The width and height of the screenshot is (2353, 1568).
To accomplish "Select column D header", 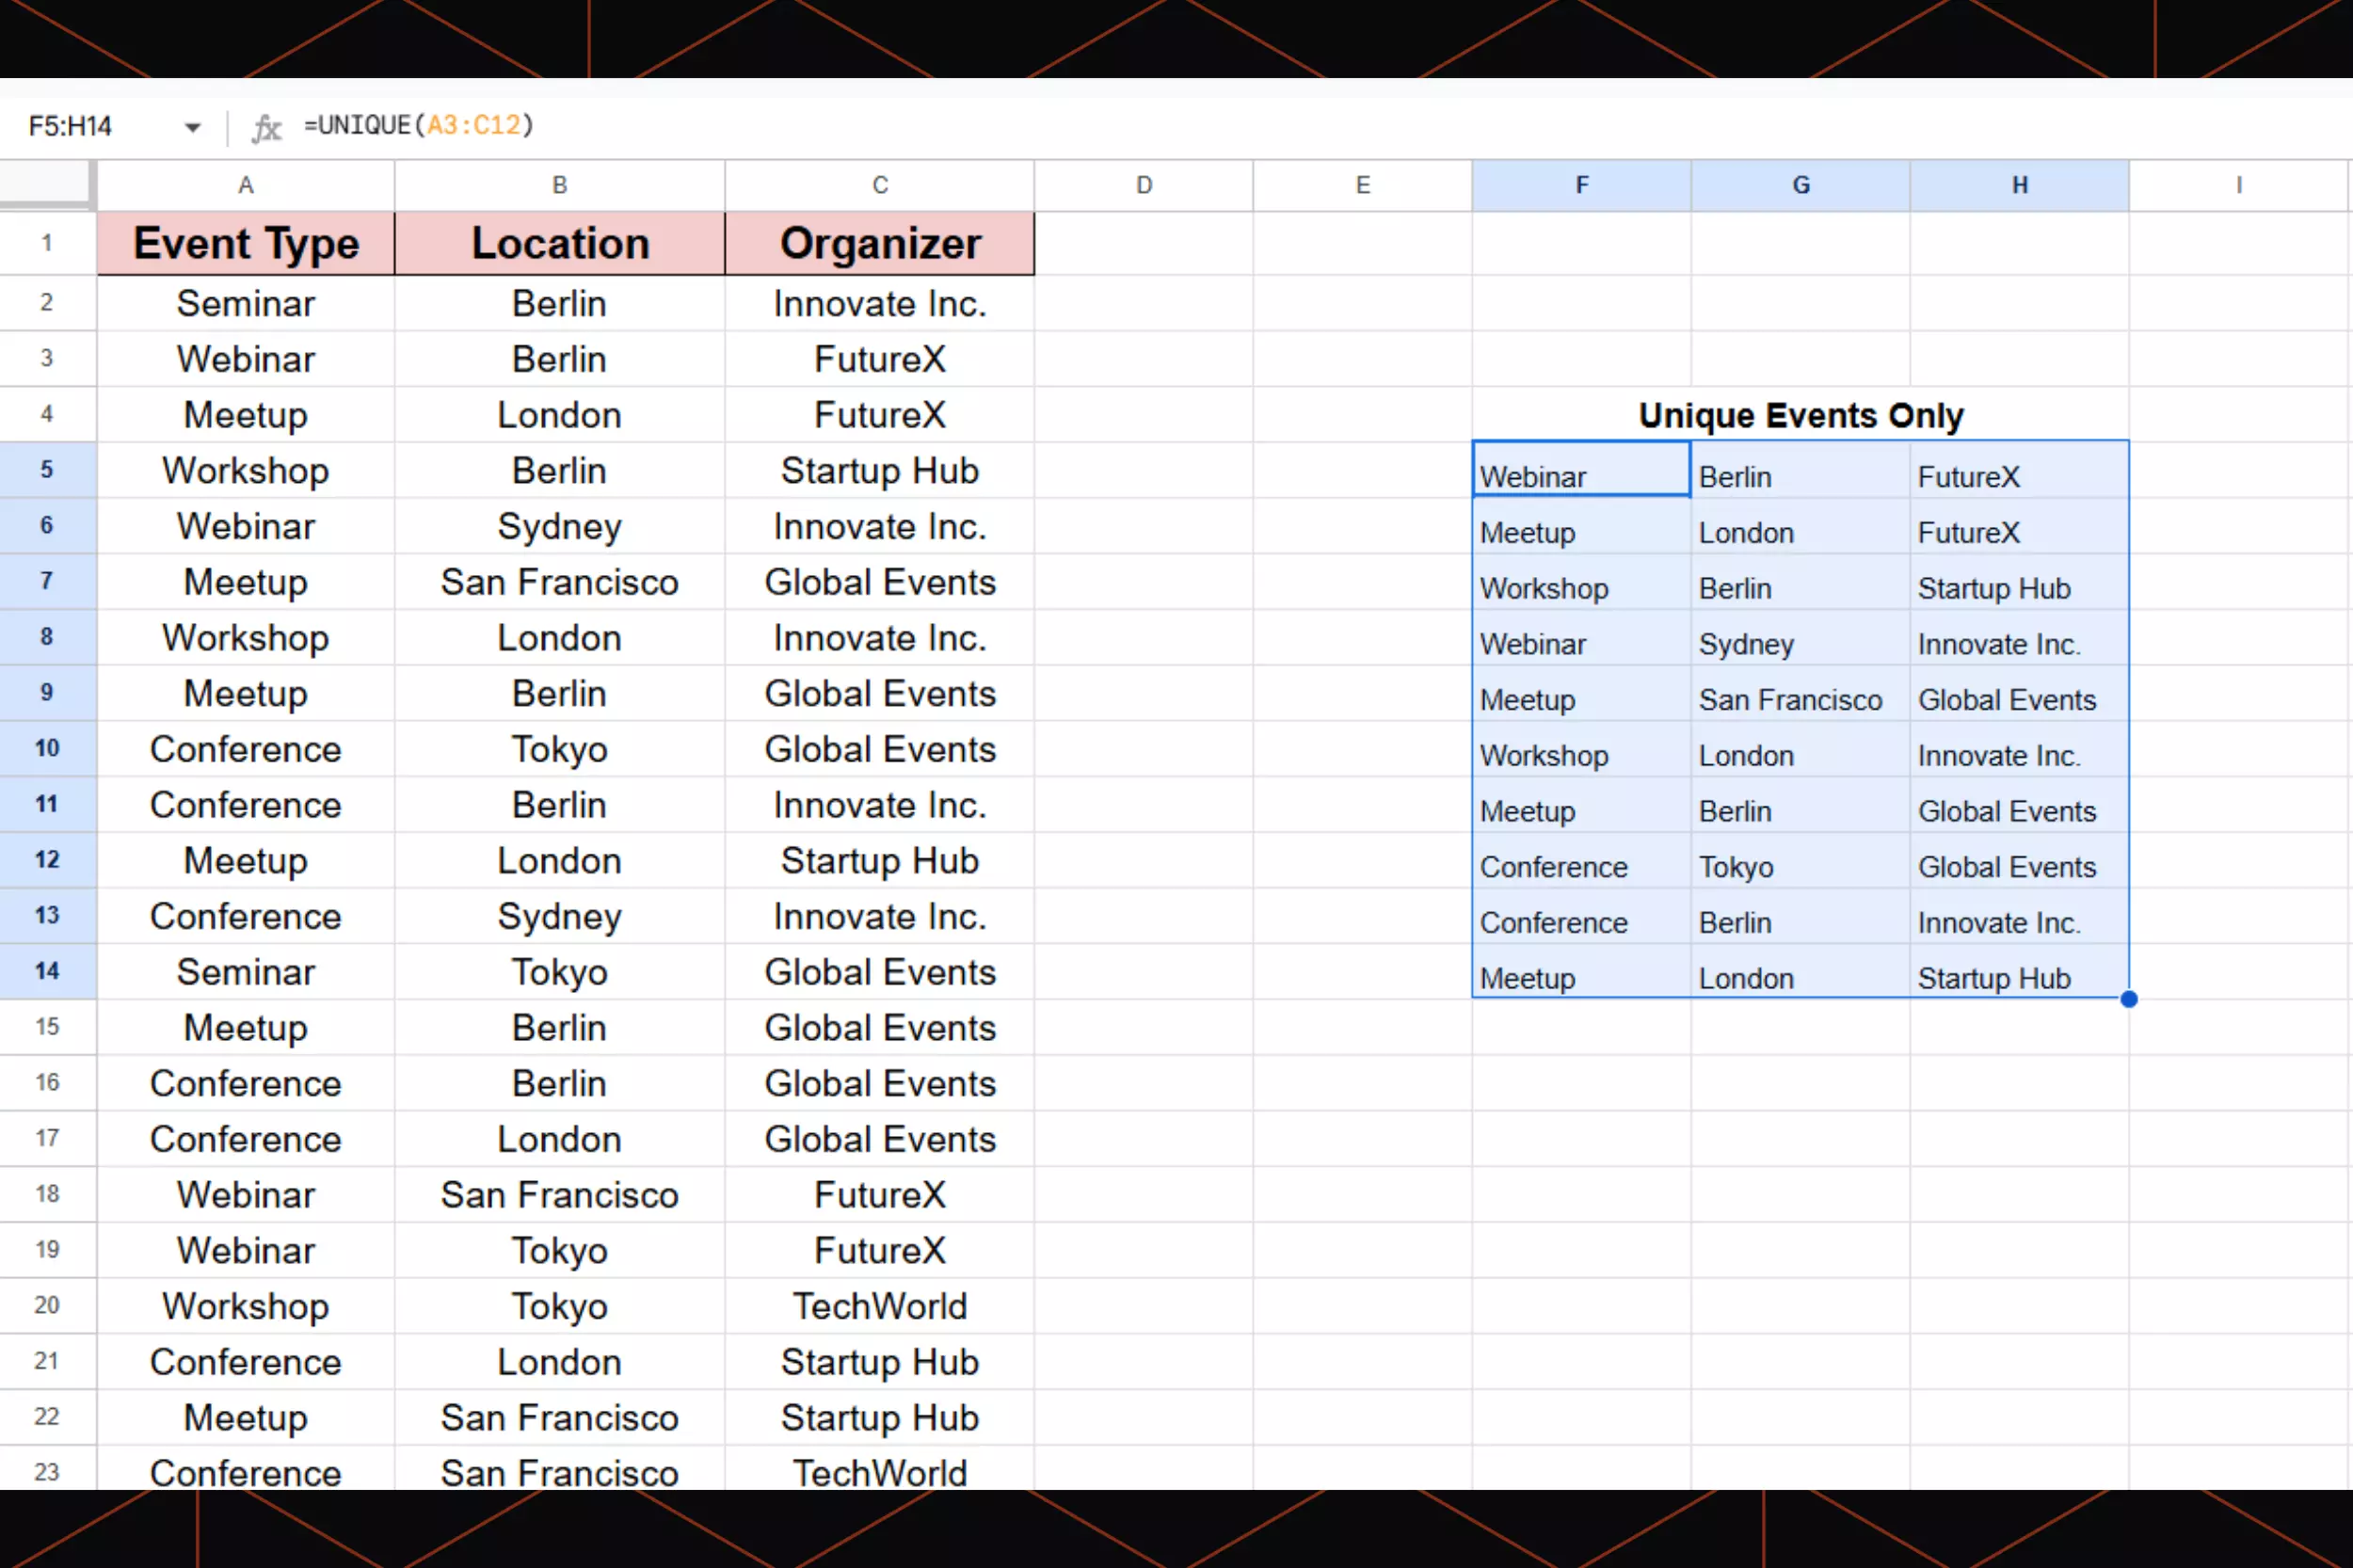I will [x=1143, y=185].
